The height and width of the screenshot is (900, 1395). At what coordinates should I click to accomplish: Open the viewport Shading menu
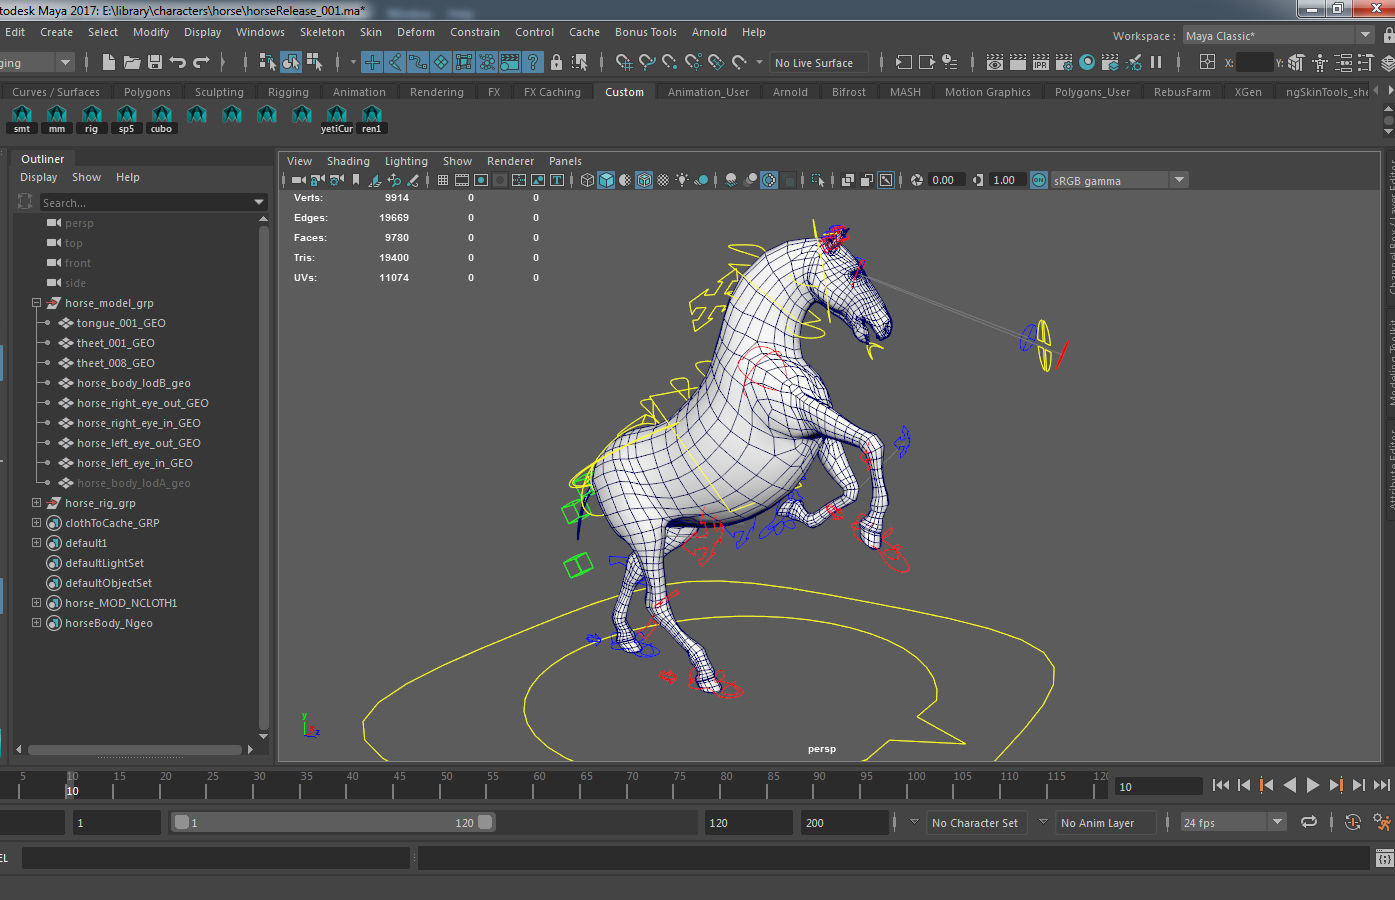coord(348,161)
